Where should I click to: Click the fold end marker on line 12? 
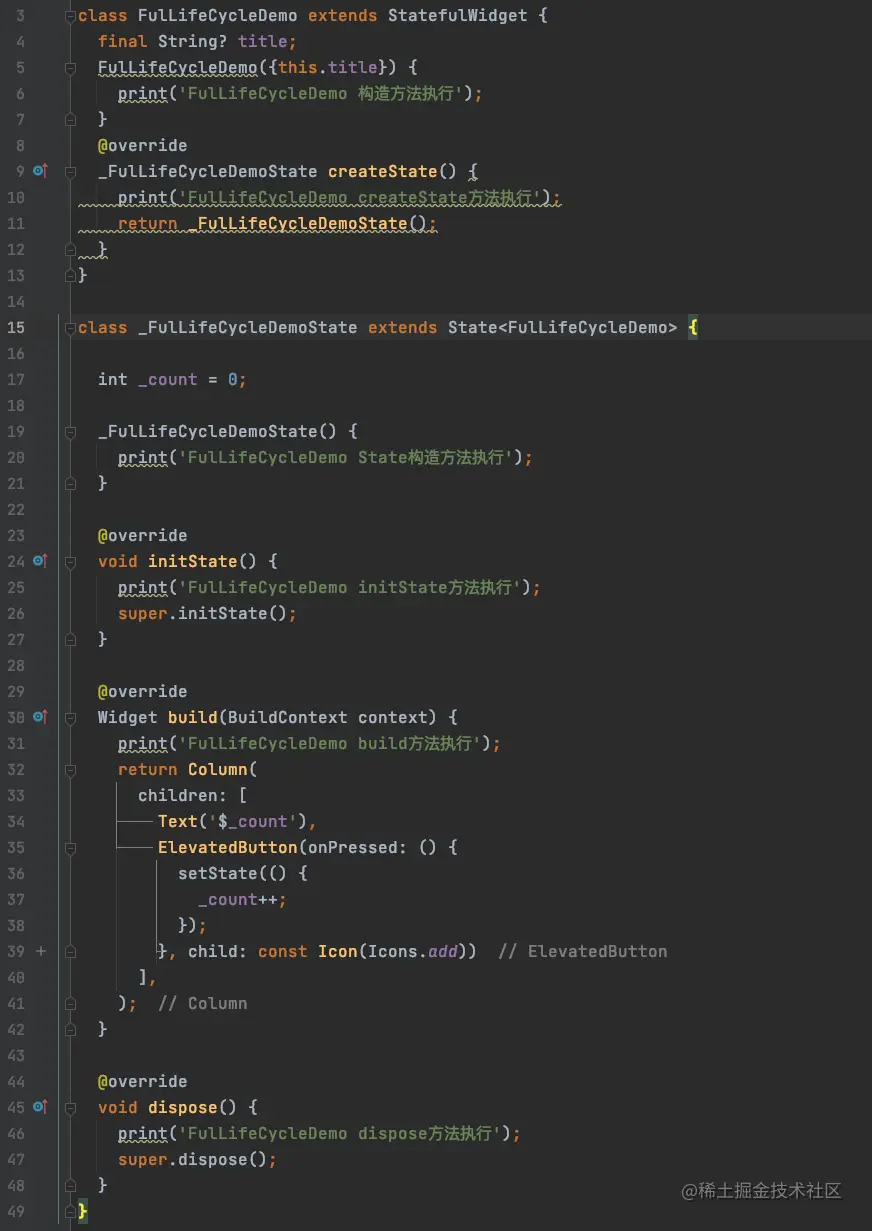(x=70, y=249)
